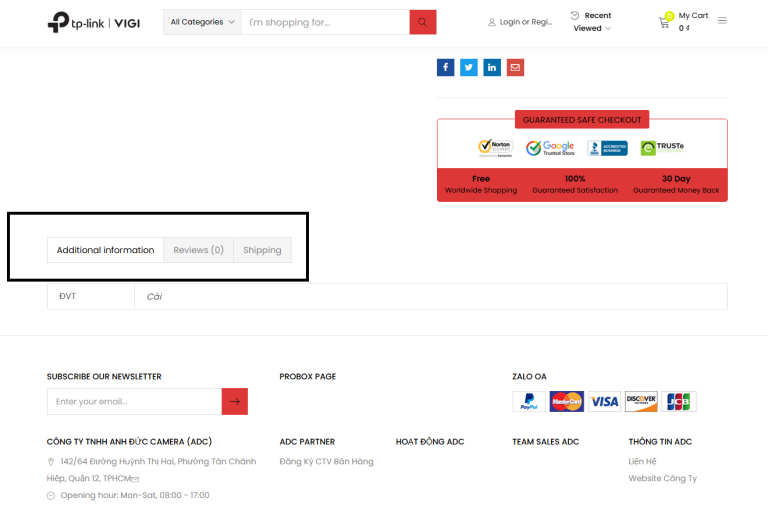The image size is (768, 512).
Task: Switch to the Reviews (0) tab
Action: [198, 250]
